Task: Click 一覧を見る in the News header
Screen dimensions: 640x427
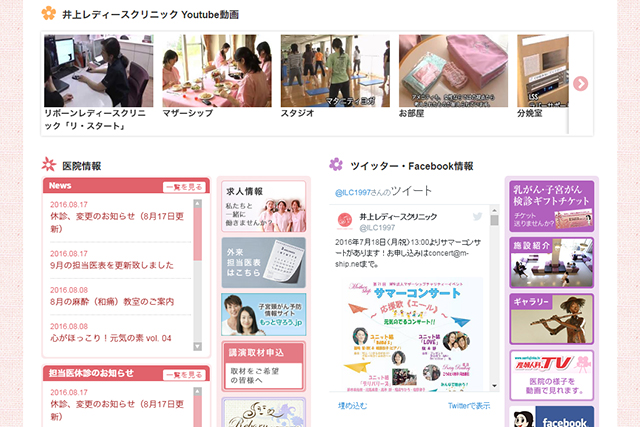Action: [184, 187]
